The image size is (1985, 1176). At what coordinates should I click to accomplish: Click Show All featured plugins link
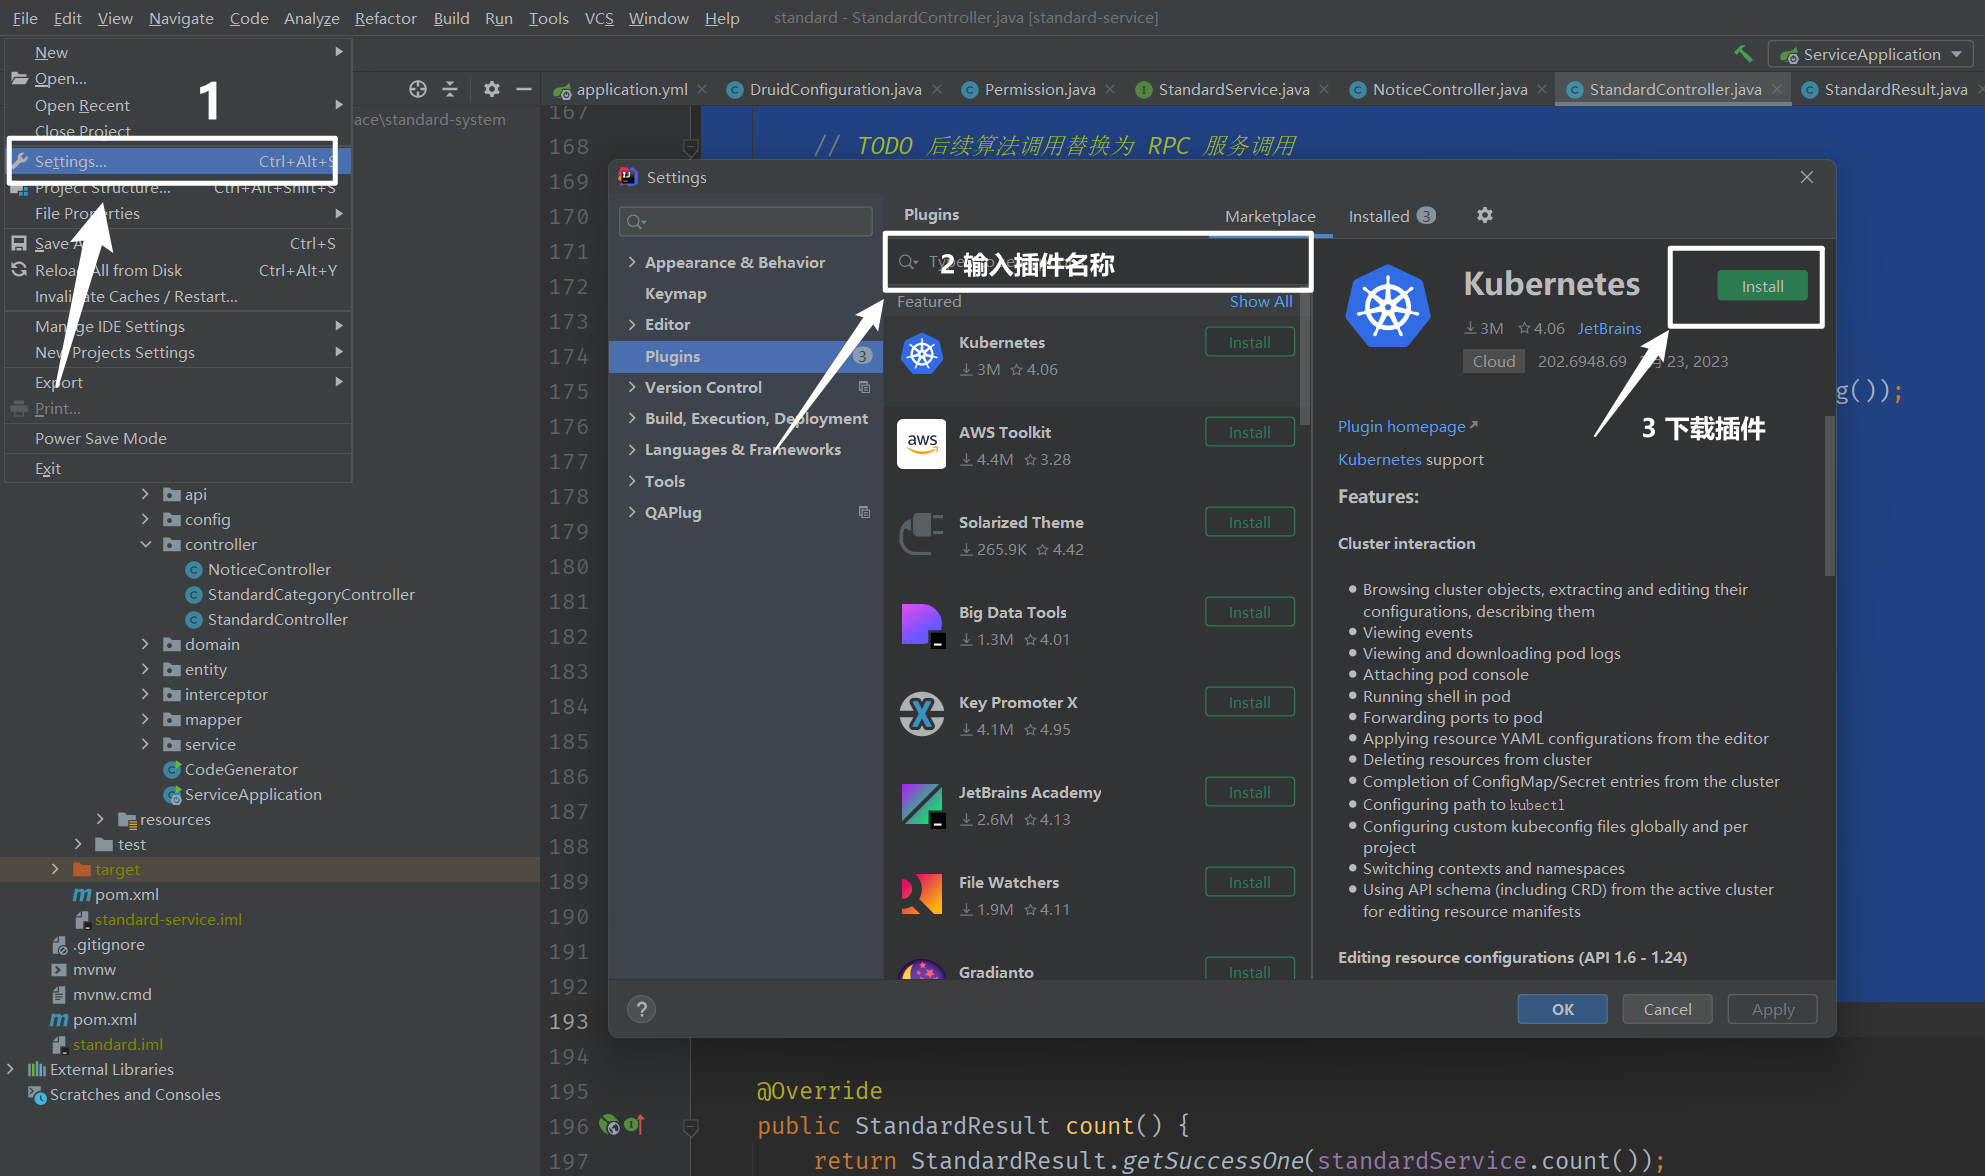(x=1260, y=301)
